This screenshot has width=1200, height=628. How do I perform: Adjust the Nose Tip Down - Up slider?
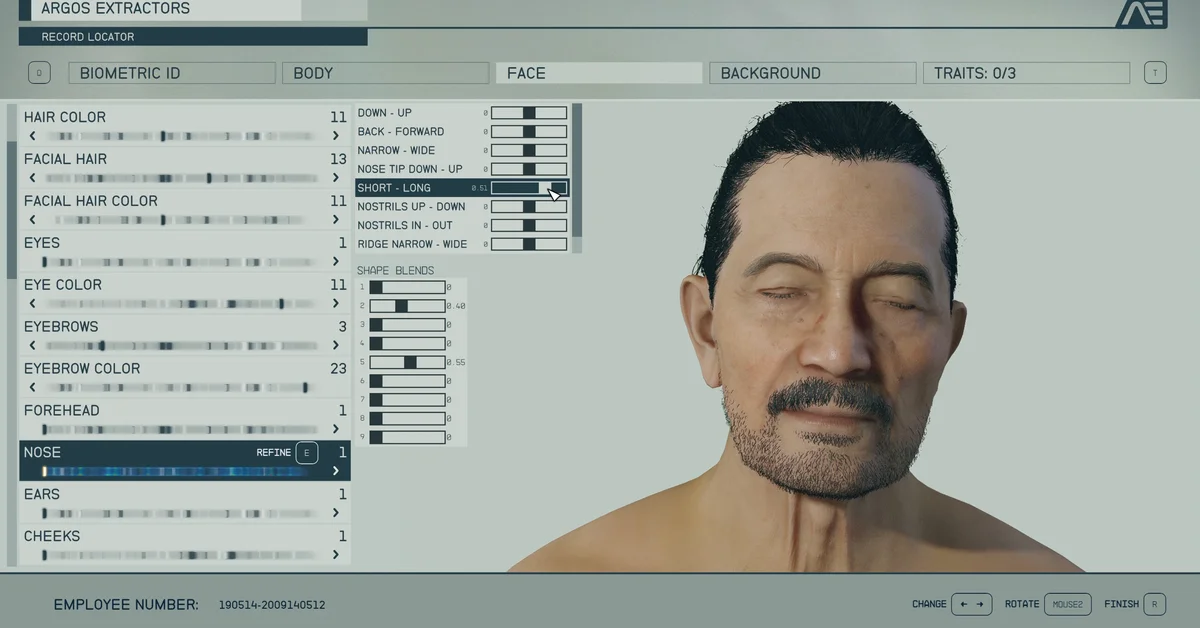click(529, 169)
